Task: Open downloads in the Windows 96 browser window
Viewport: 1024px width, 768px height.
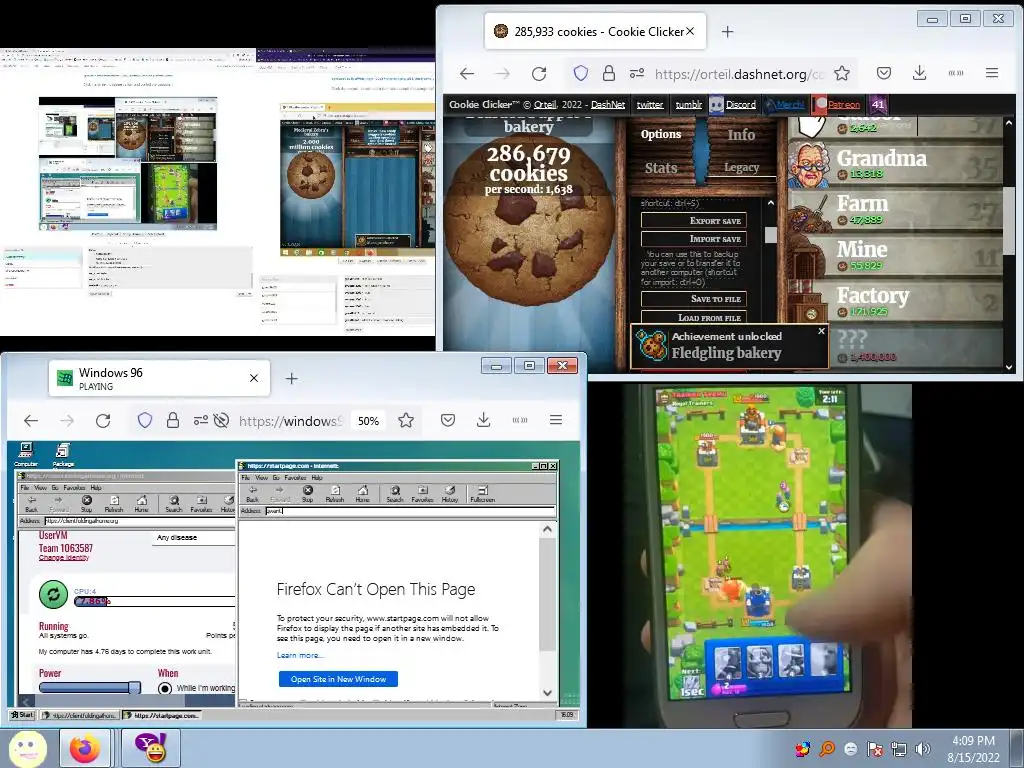Action: click(483, 420)
